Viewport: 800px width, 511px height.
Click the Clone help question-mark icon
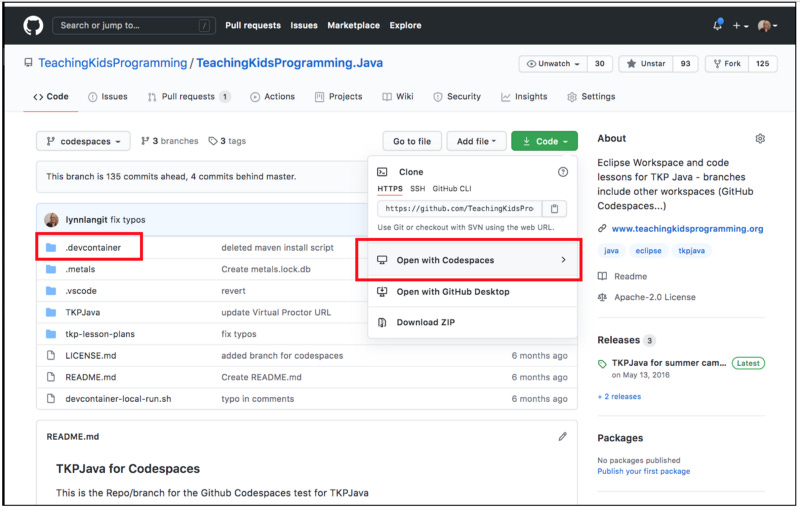pos(563,172)
